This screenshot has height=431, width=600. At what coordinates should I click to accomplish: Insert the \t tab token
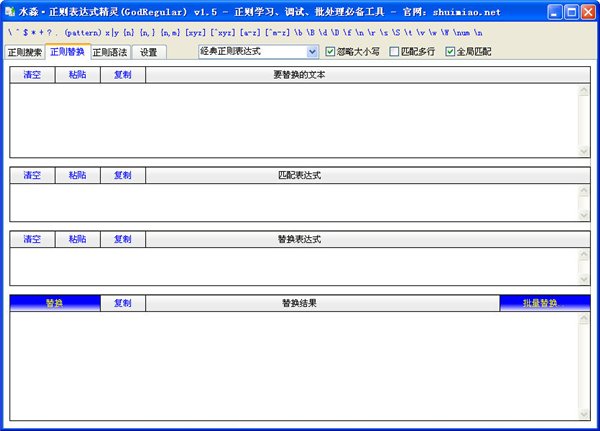(x=408, y=33)
